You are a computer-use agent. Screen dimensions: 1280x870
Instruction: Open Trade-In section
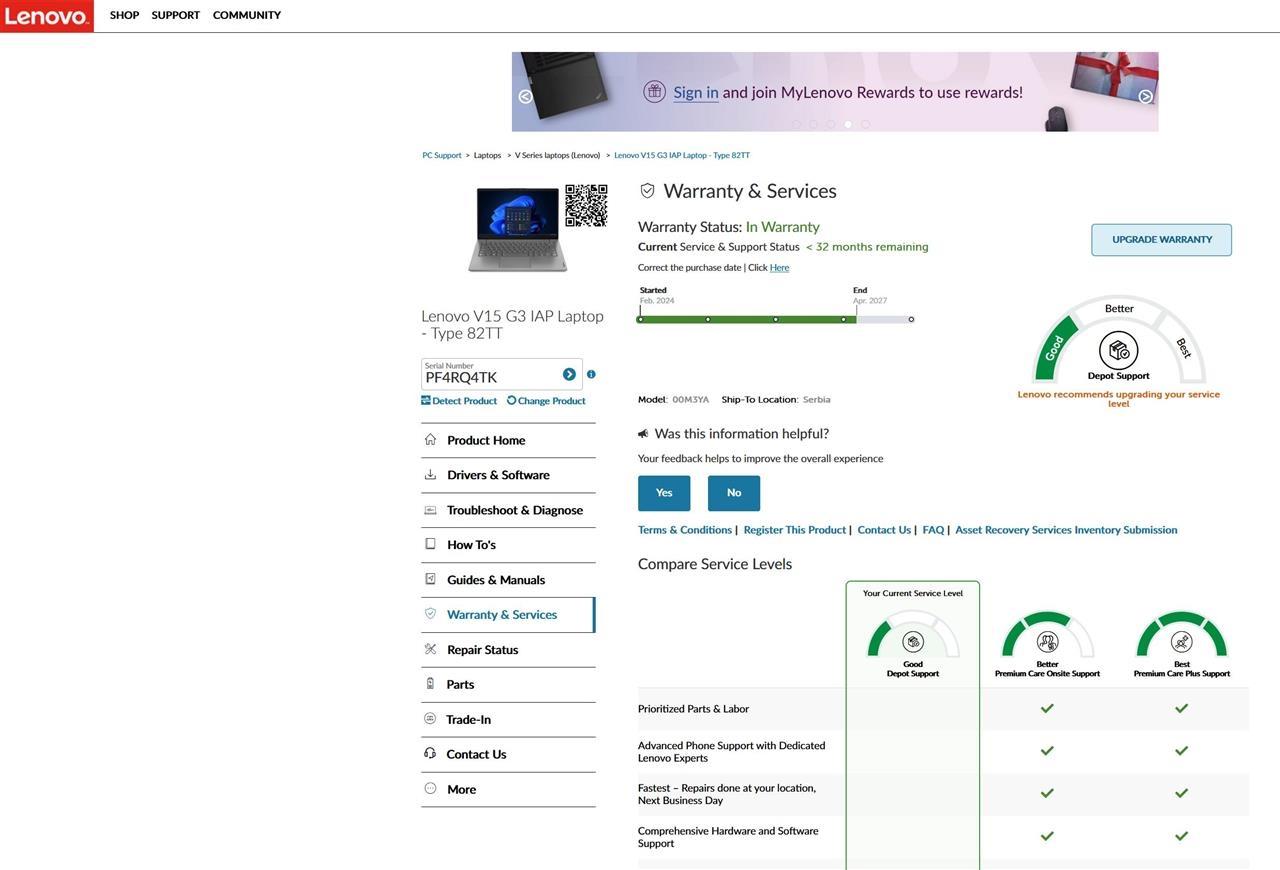pyautogui.click(x=508, y=720)
